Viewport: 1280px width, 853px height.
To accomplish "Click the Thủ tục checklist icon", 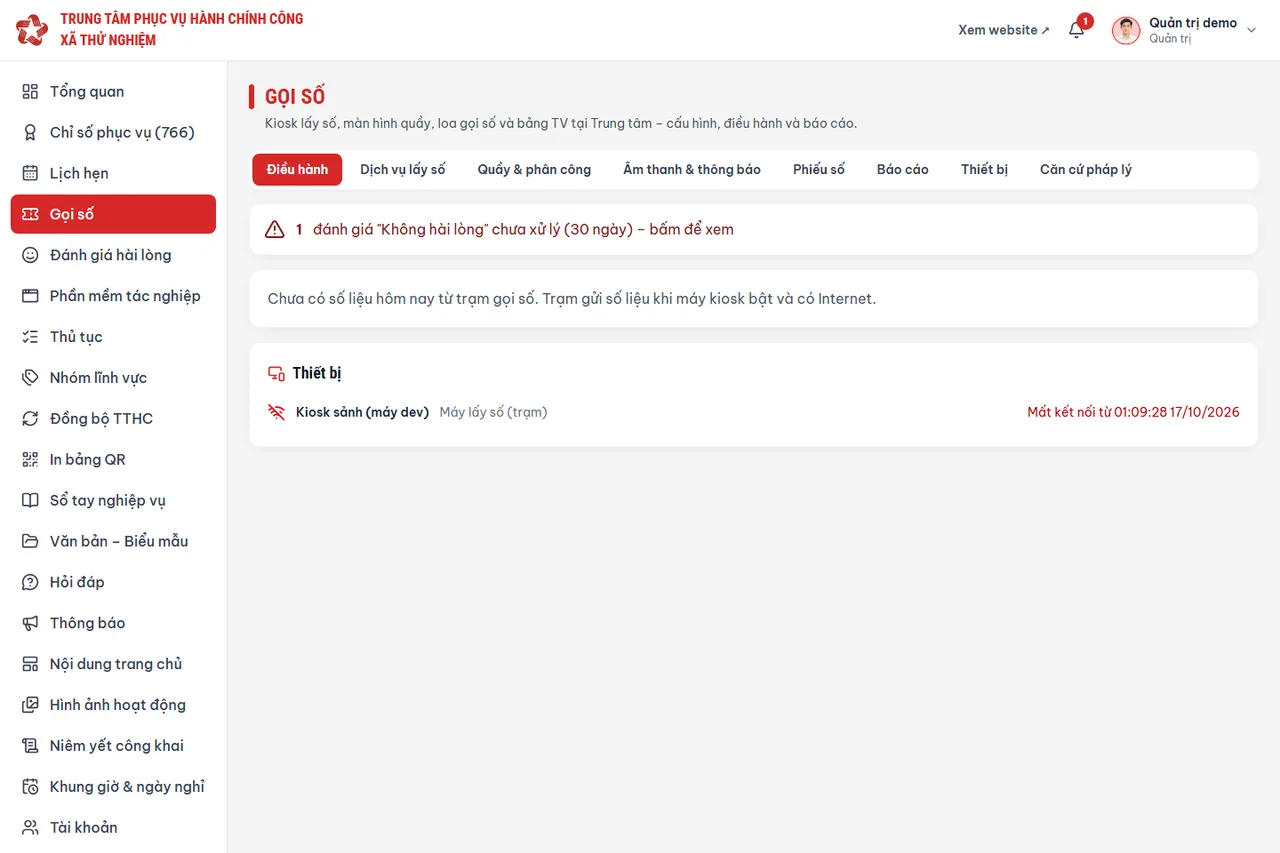I will tap(30, 337).
